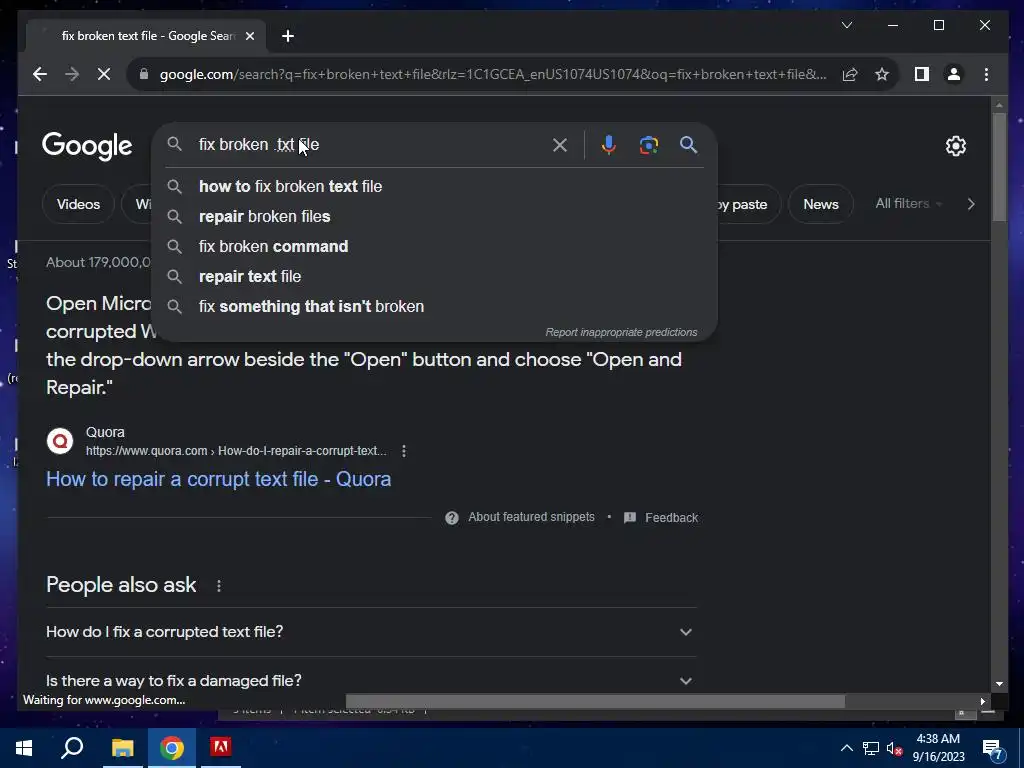Click the Quora site logo
Image resolution: width=1024 pixels, height=768 pixels.
pos(60,441)
